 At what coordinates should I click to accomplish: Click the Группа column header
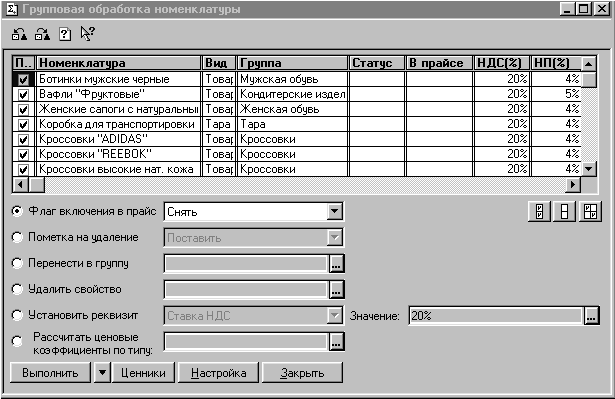point(293,63)
